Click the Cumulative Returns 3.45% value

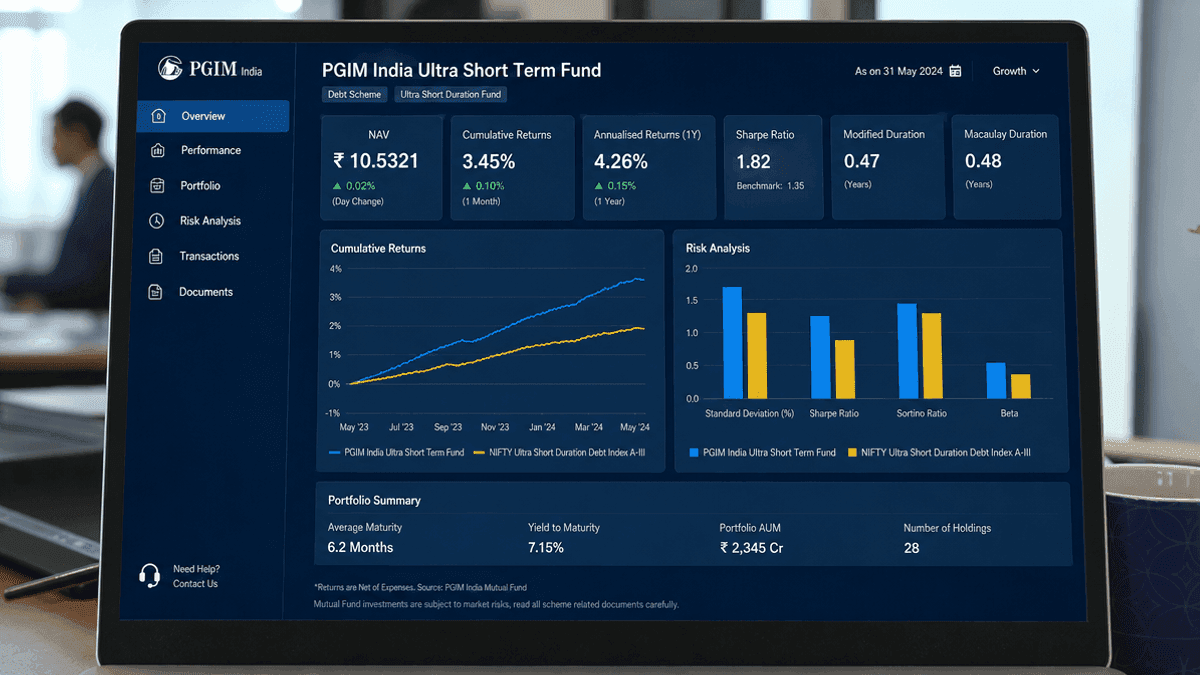(x=489, y=161)
